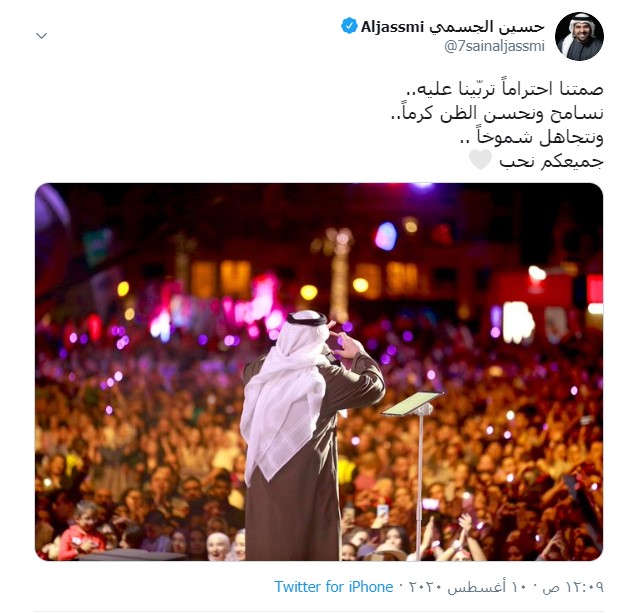Screen dimensions: 630x613
Task: Click the white heart emoji in tweet
Action: pyautogui.click(x=481, y=159)
